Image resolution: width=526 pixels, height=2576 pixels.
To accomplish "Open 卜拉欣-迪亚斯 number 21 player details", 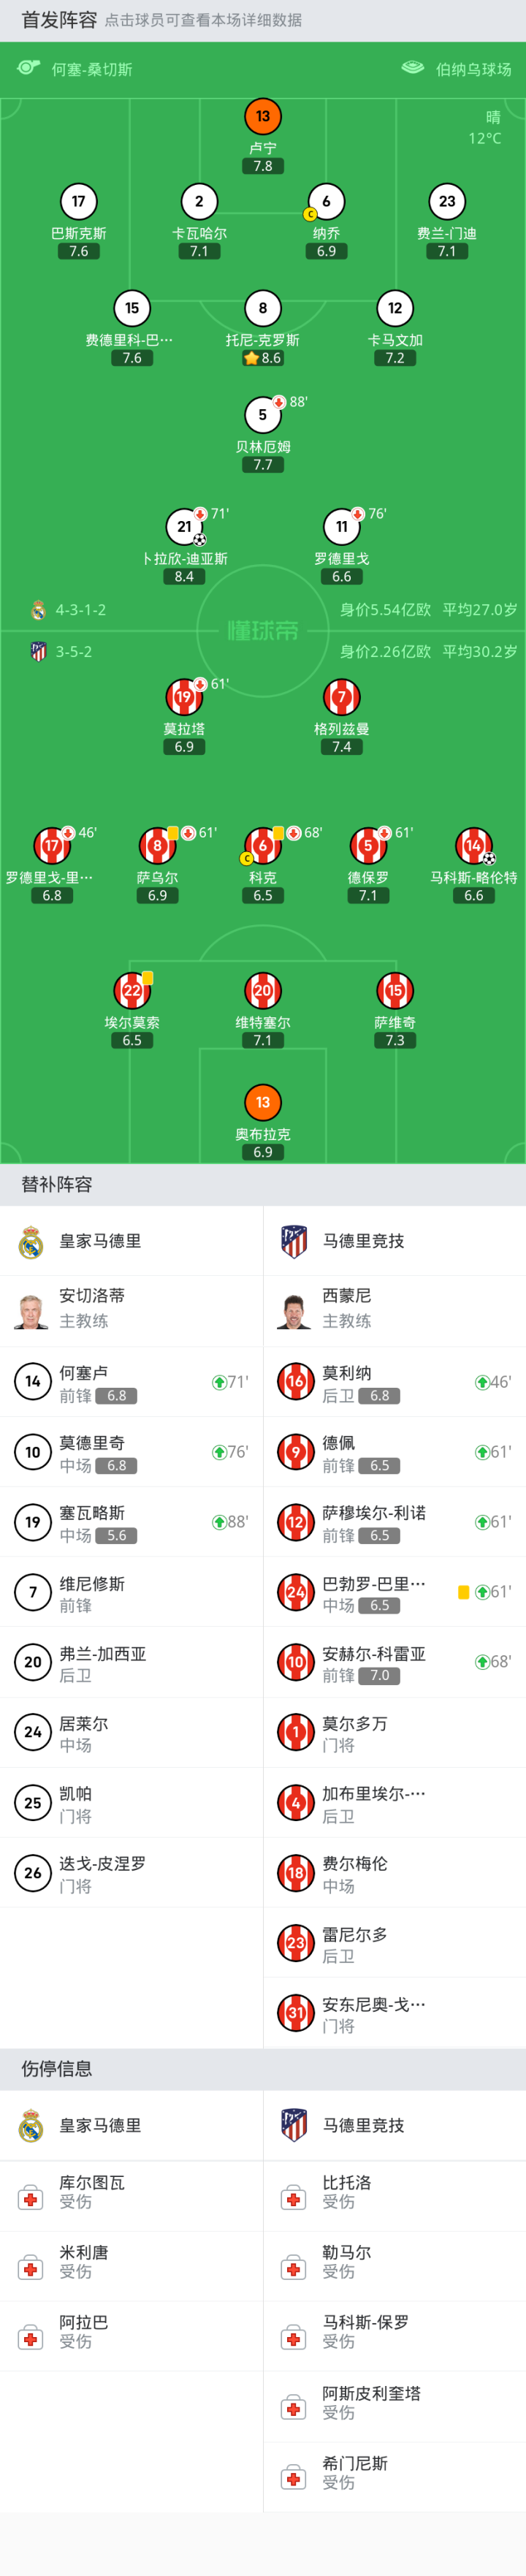I will coord(184,527).
